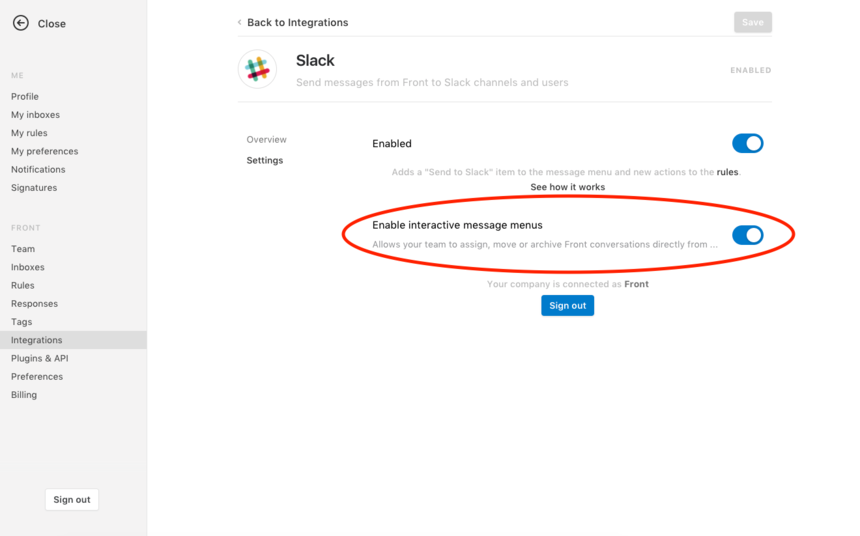The height and width of the screenshot is (536, 860).
Task: Click the Enable interactive message menus label
Action: point(457,225)
